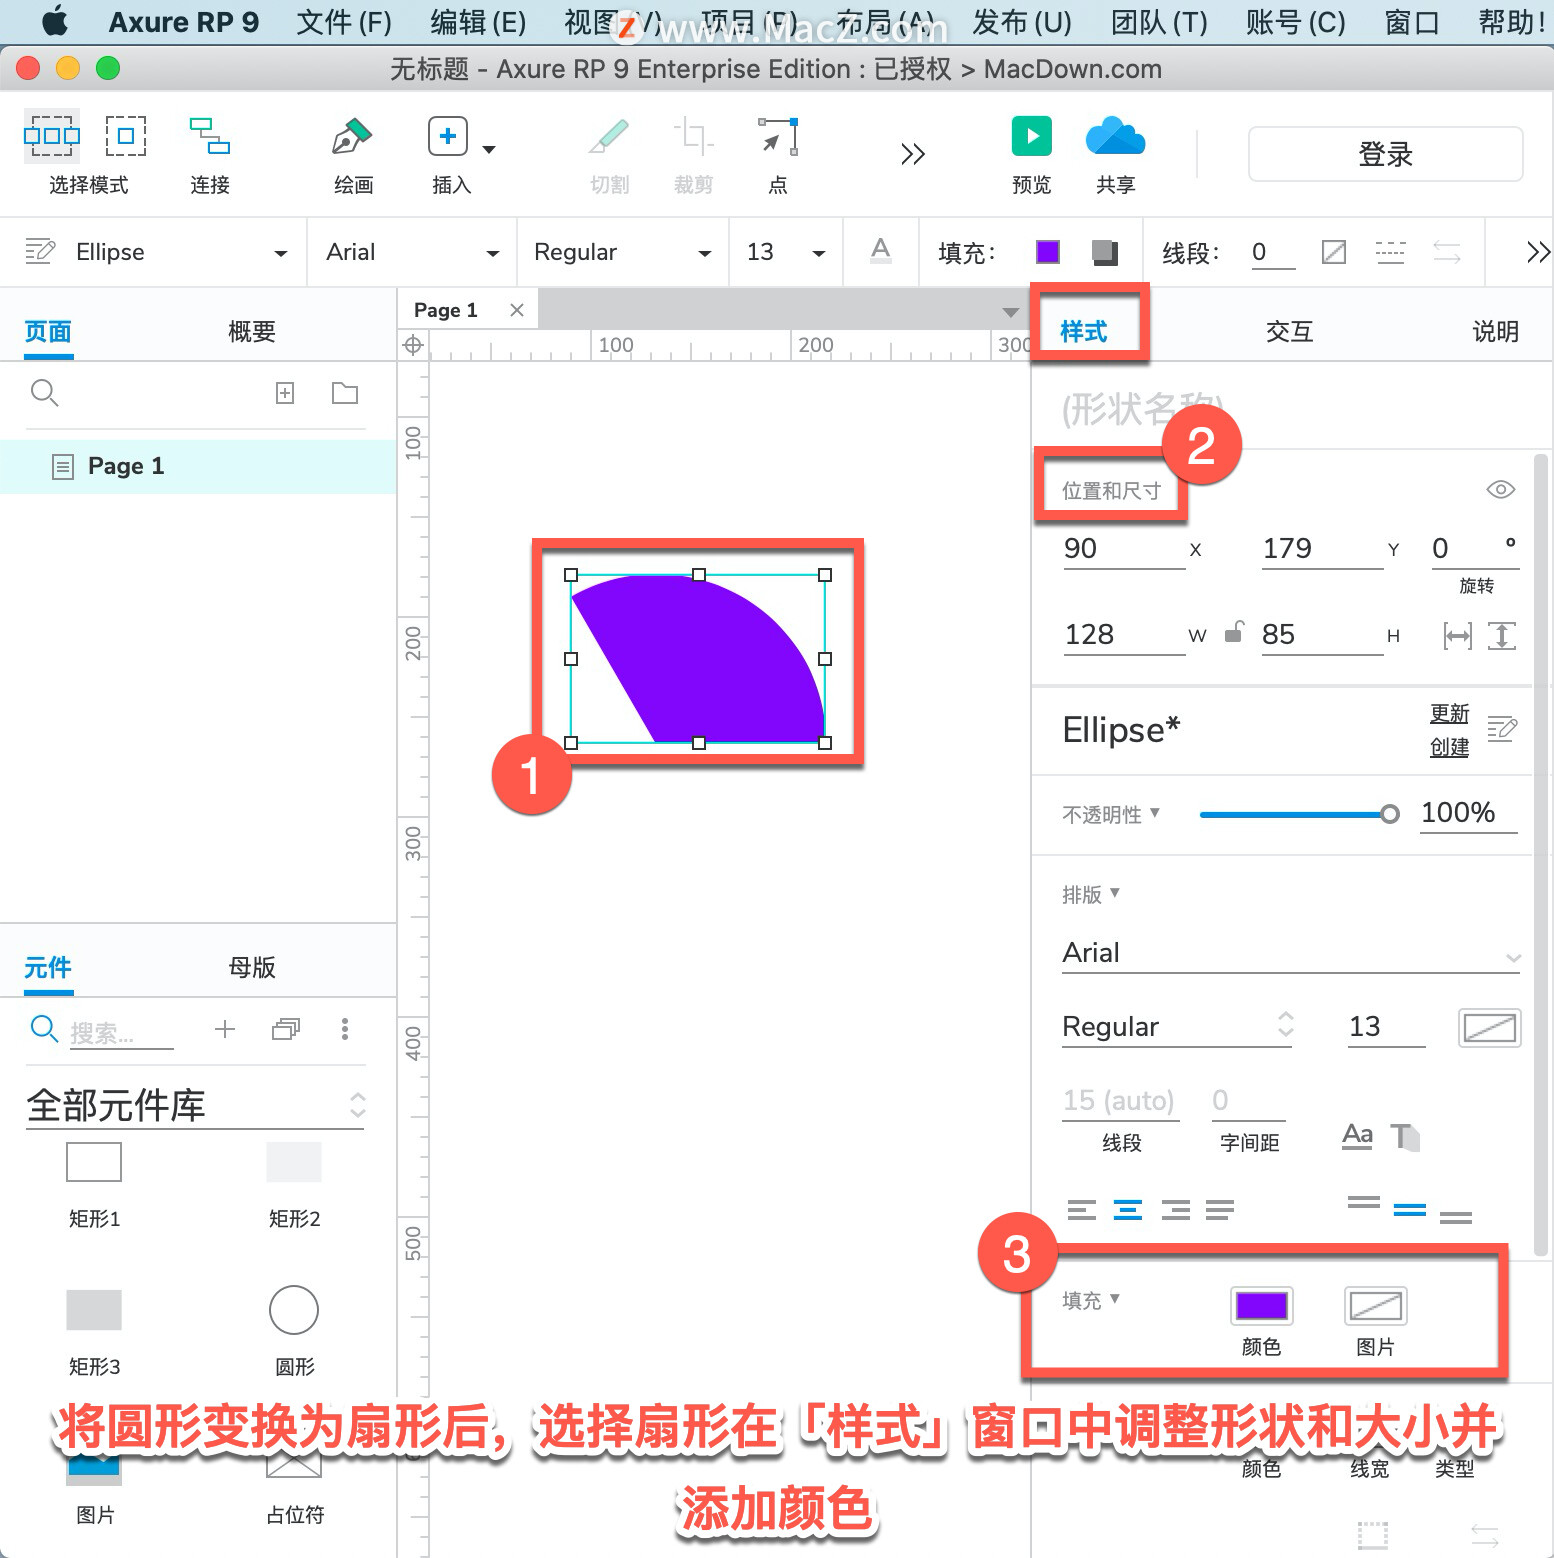This screenshot has height=1558, width=1554.
Task: Click the Preview (预览) play button
Action: (1032, 136)
